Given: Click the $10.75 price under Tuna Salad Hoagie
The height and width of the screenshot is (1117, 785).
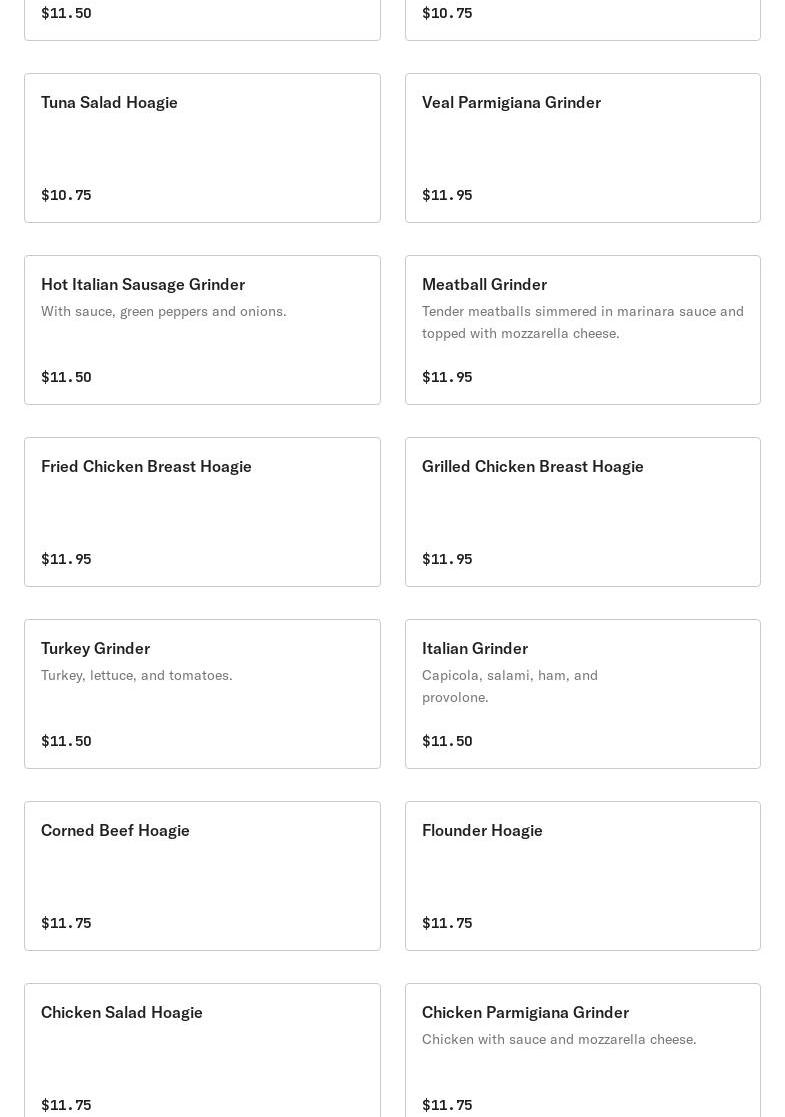Looking at the screenshot, I should click(x=66, y=195).
